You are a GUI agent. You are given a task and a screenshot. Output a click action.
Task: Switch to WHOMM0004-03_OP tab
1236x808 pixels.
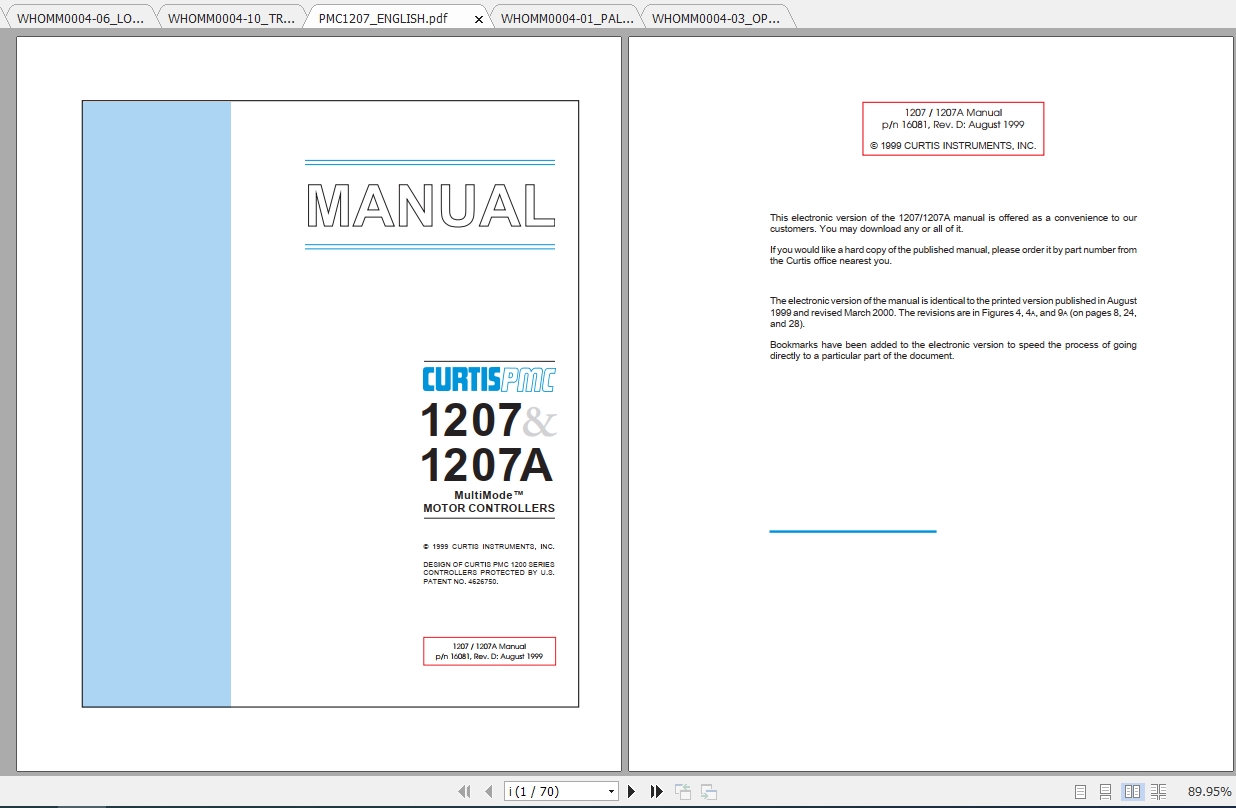(716, 18)
